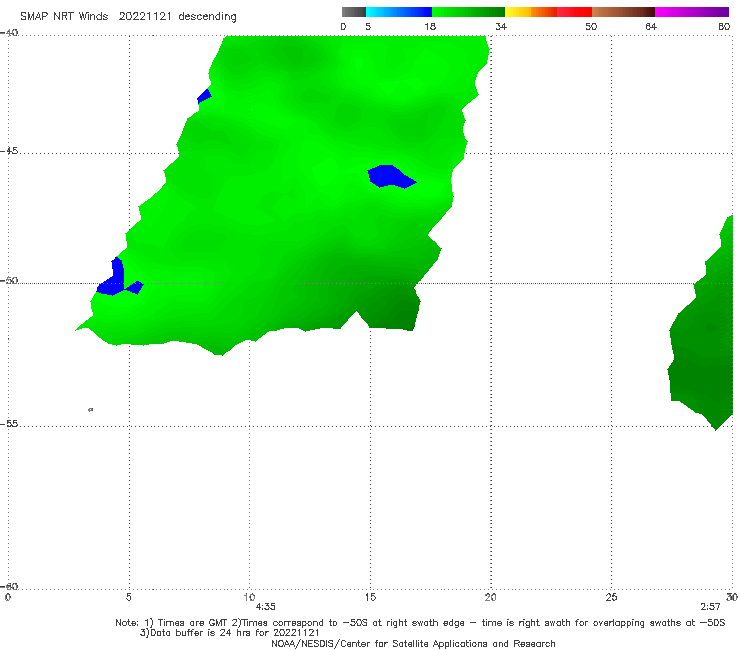
Task: Click the swath time label '4:35'
Action: tap(265, 607)
